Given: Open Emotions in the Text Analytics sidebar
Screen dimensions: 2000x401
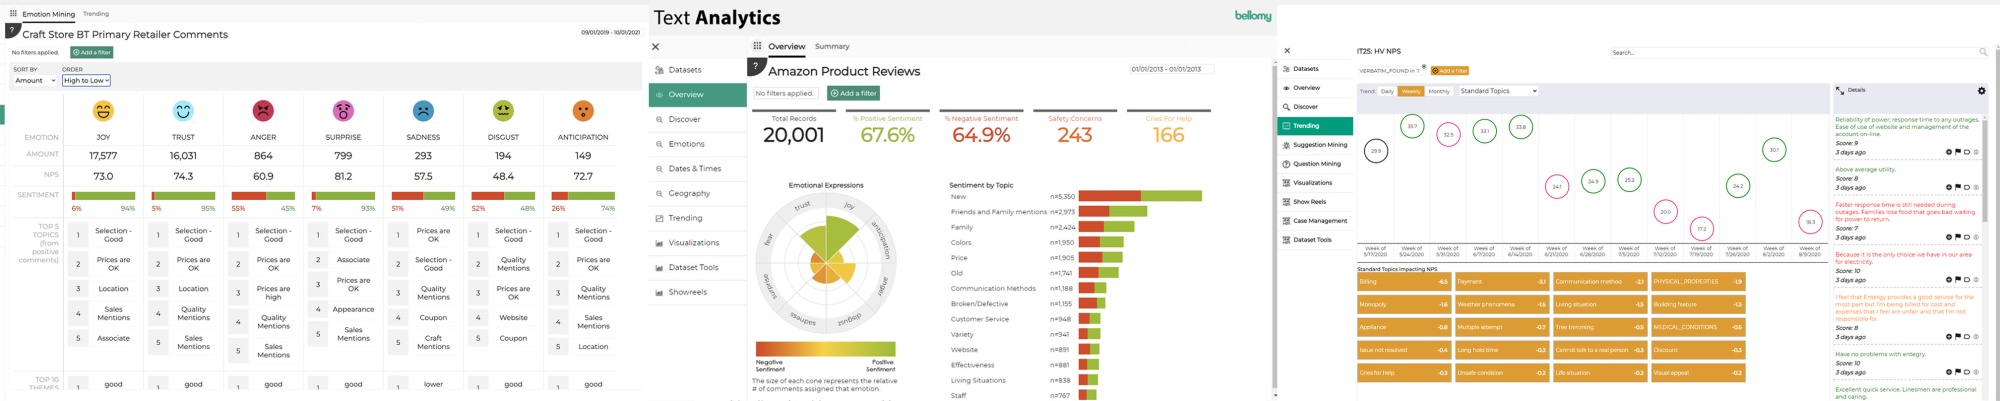Looking at the screenshot, I should tap(686, 144).
